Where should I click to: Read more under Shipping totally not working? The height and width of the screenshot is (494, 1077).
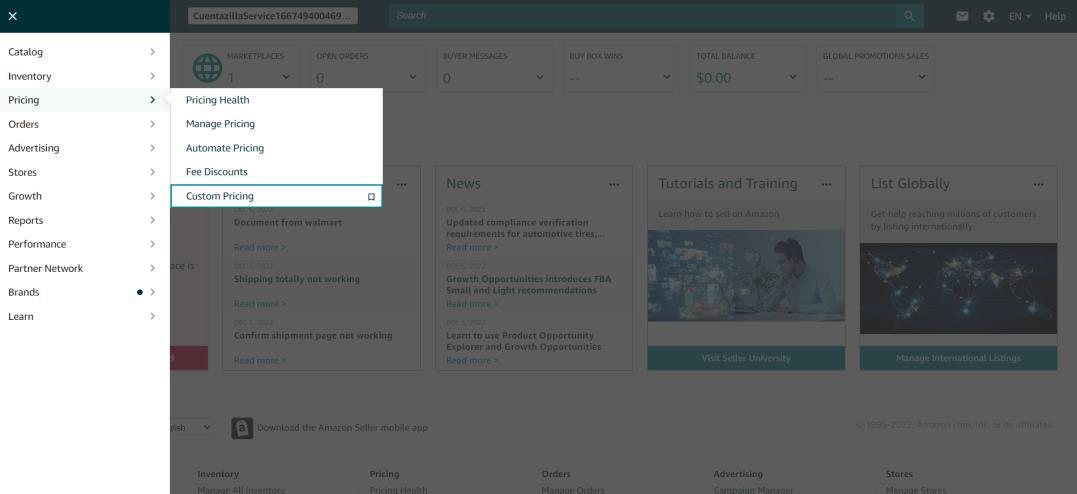(260, 304)
